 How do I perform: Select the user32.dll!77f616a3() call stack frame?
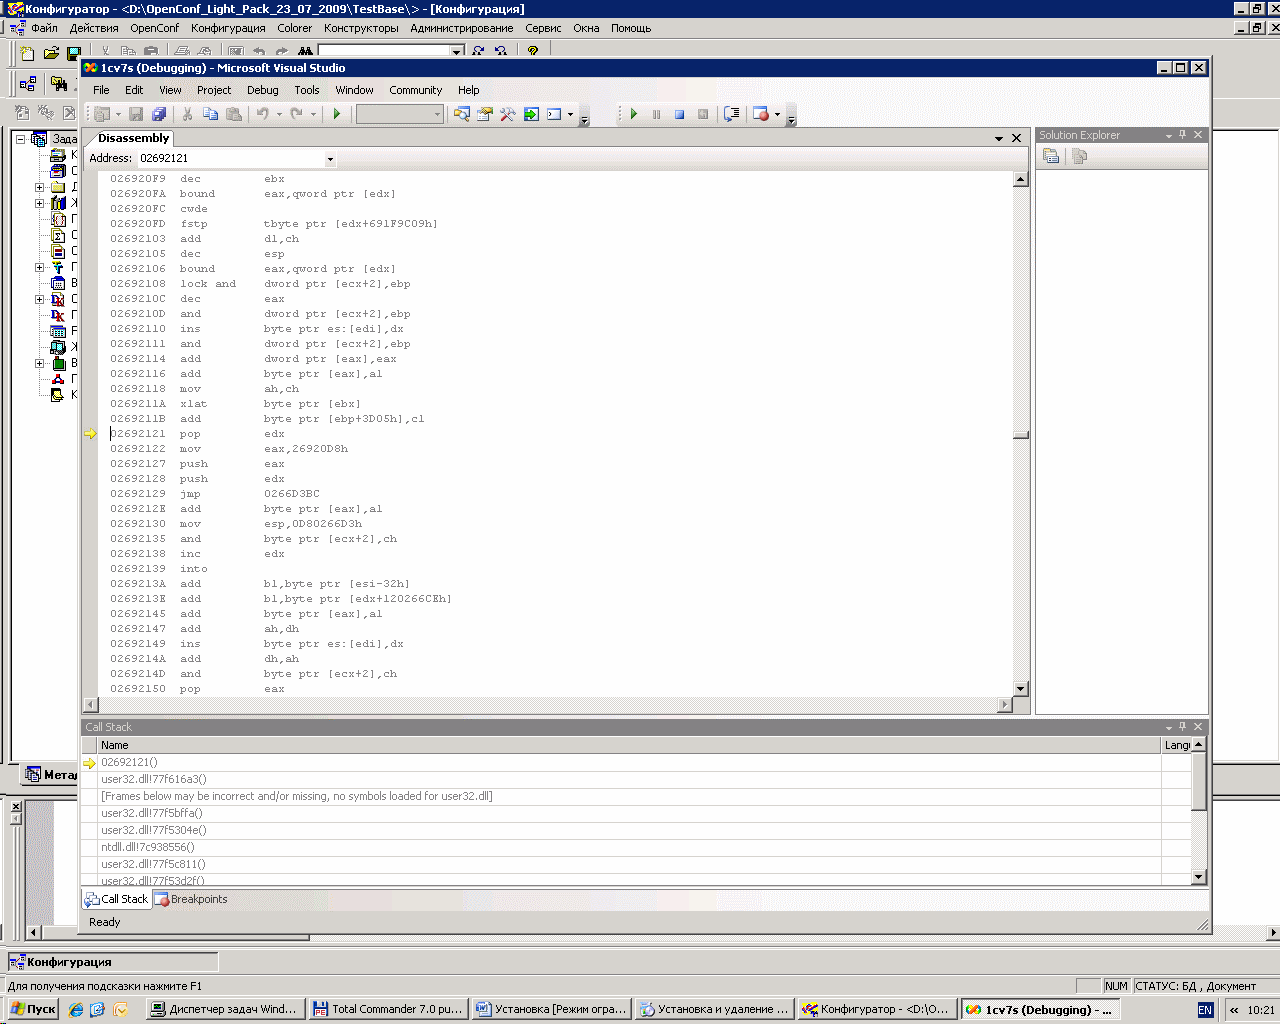point(154,779)
